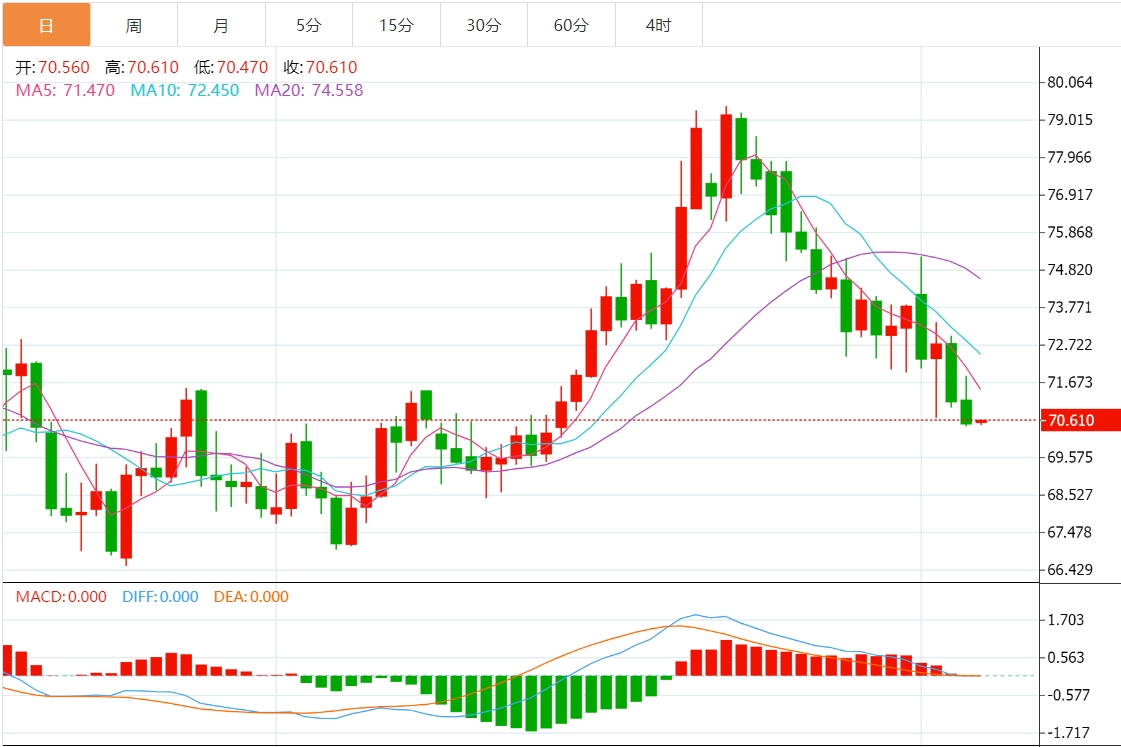Click the 71.673 price axis label
Screen dimensions: 1121x747
coord(1070,382)
